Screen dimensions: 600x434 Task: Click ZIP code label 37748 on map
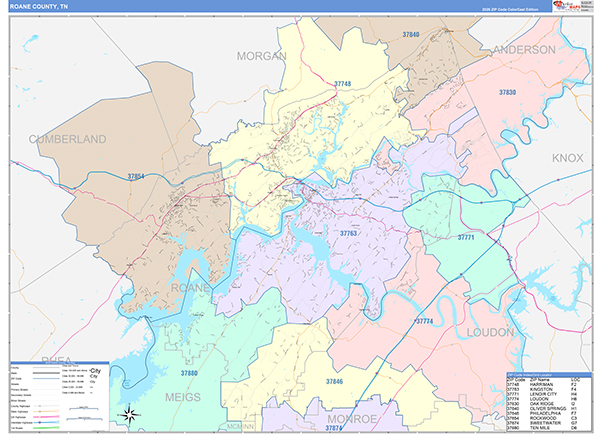(342, 84)
